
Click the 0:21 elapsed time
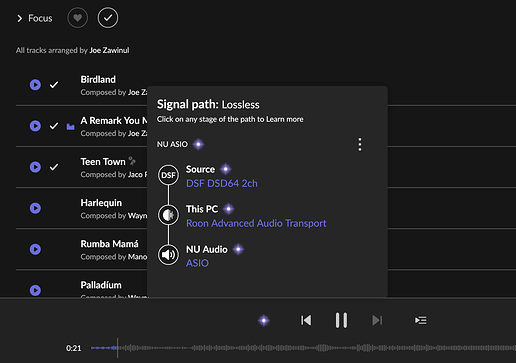click(74, 348)
